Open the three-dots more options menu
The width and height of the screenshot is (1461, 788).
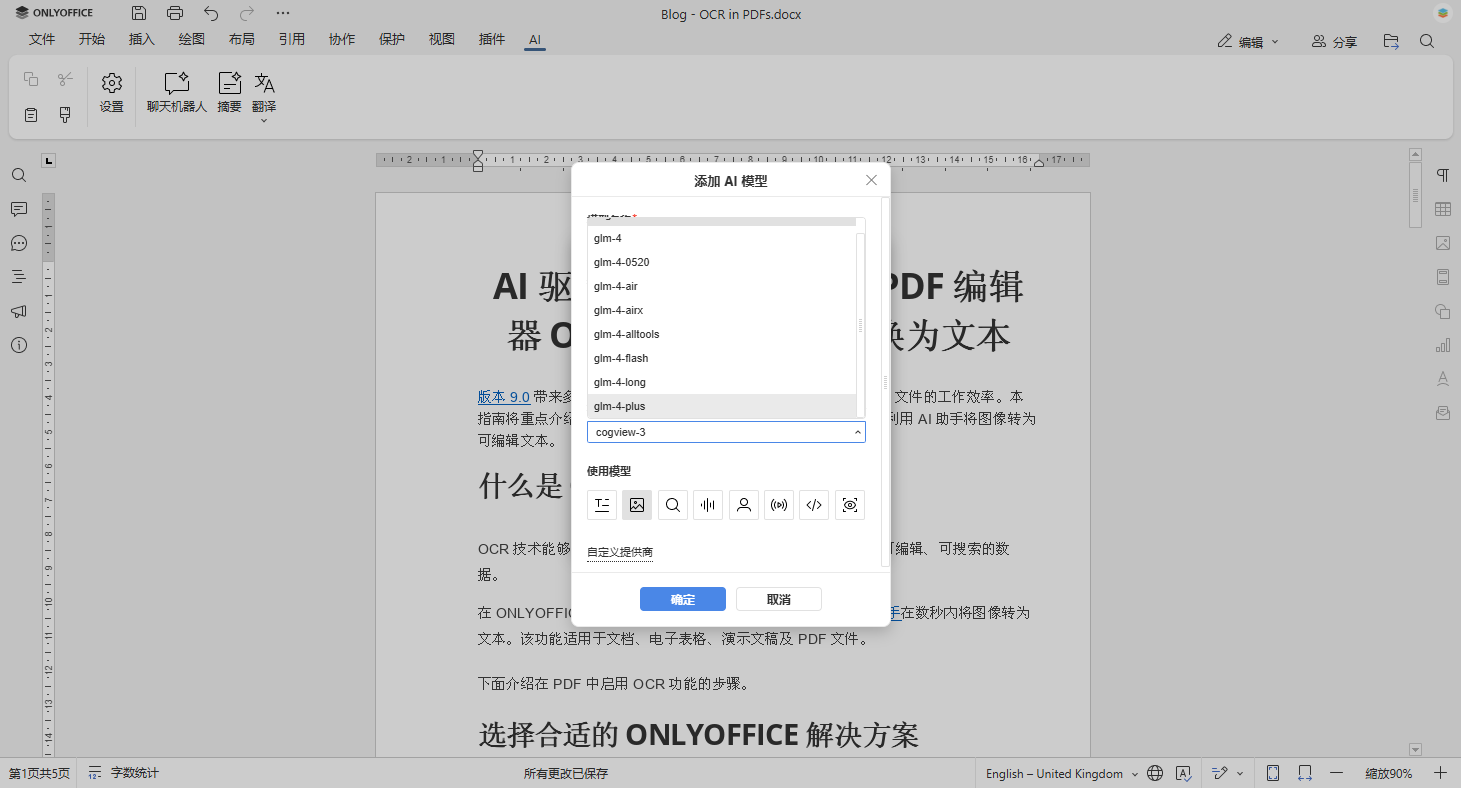pos(283,13)
